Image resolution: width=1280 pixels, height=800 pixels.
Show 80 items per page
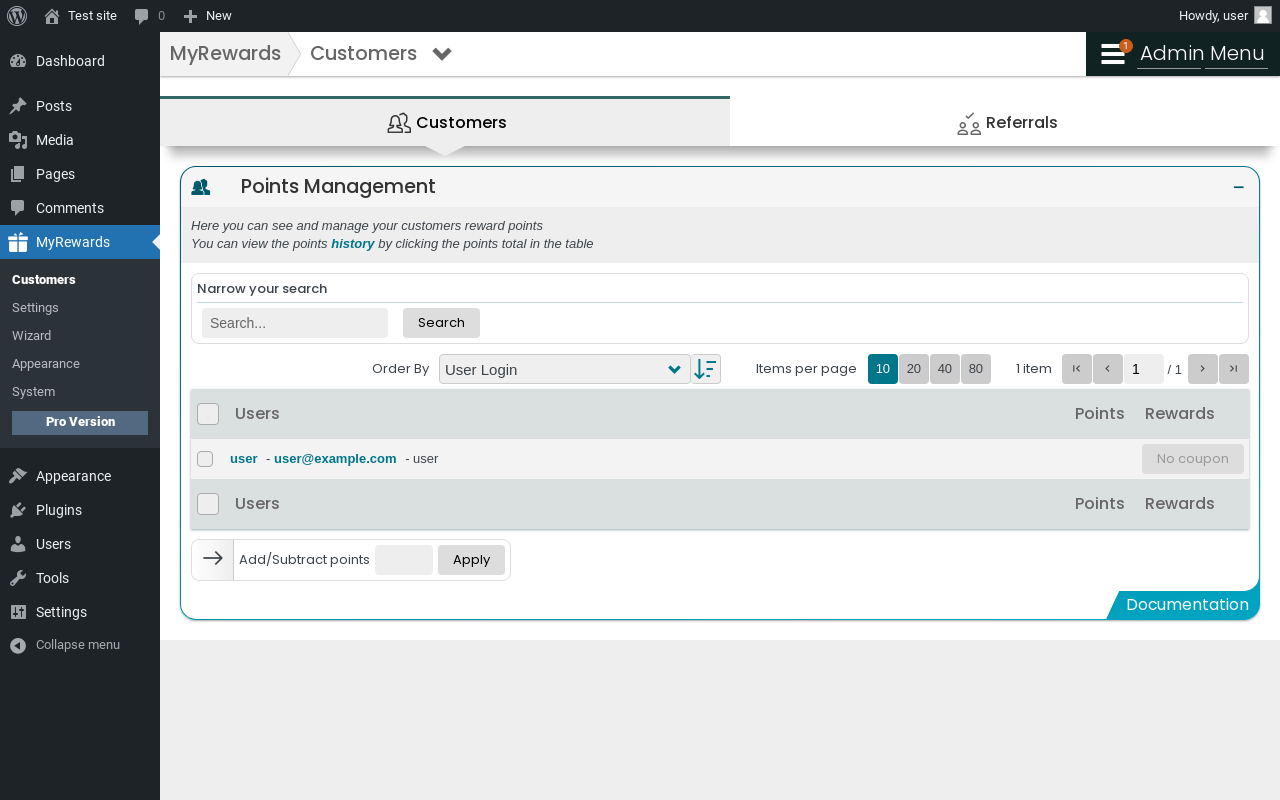point(976,369)
